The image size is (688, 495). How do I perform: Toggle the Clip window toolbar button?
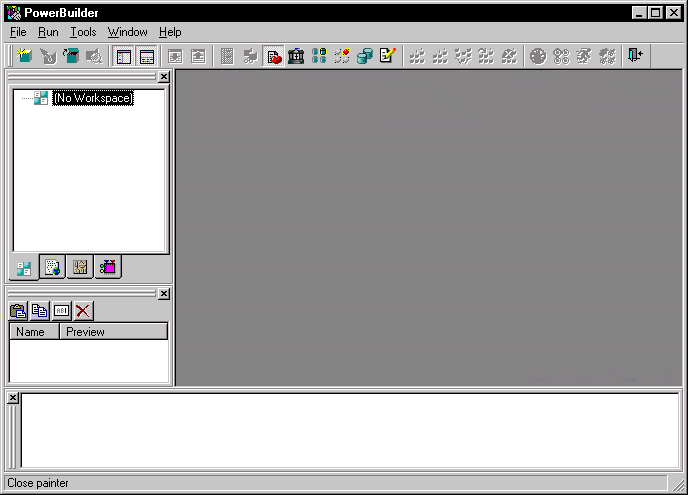coord(273,56)
